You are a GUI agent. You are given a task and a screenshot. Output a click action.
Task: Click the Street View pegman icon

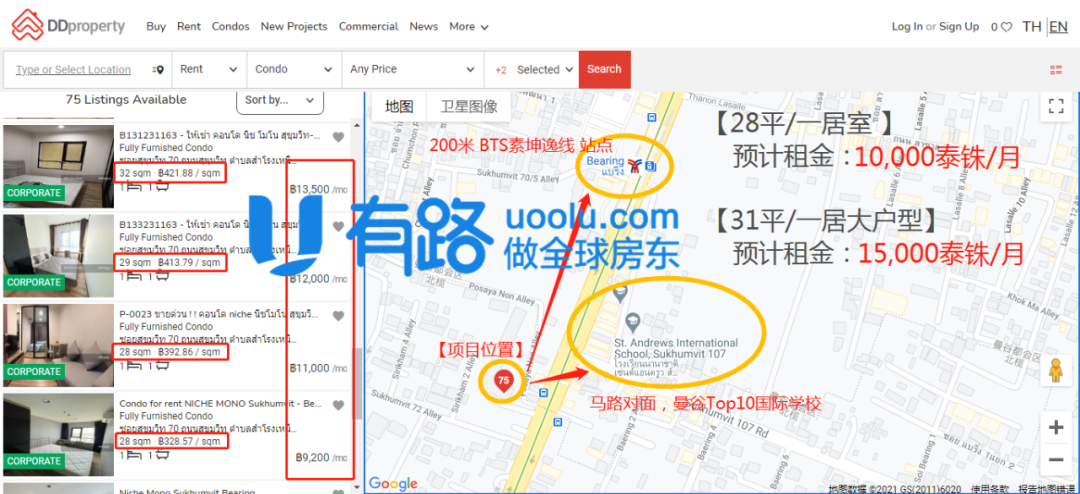tap(1056, 371)
